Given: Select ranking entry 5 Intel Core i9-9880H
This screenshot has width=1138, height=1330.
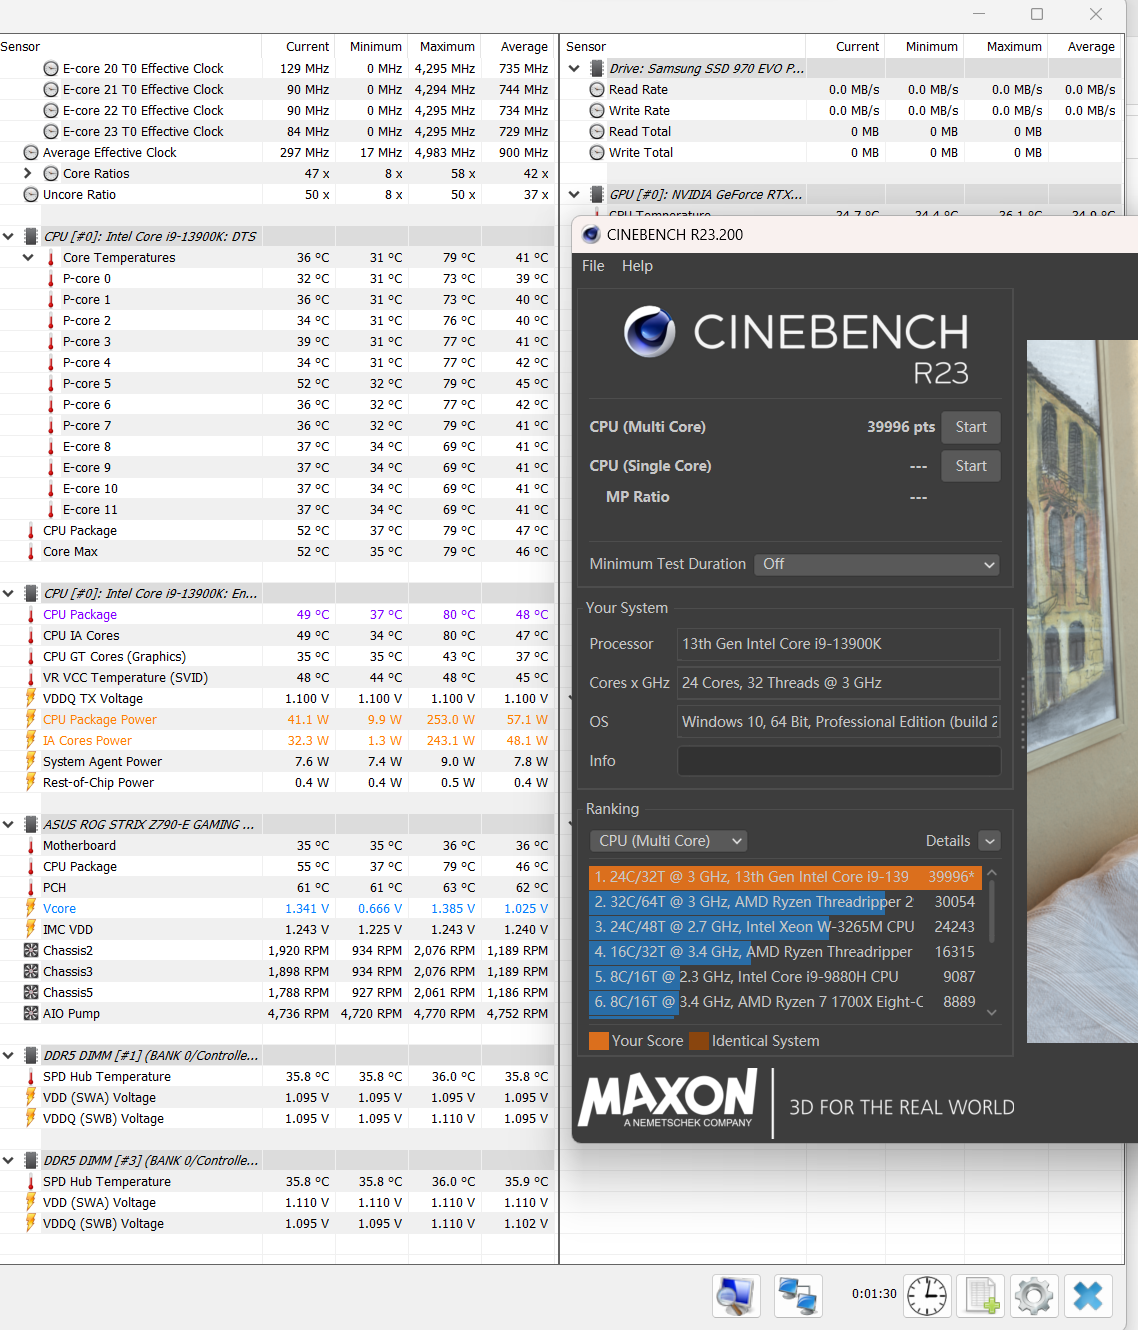Looking at the screenshot, I should click(x=785, y=977).
